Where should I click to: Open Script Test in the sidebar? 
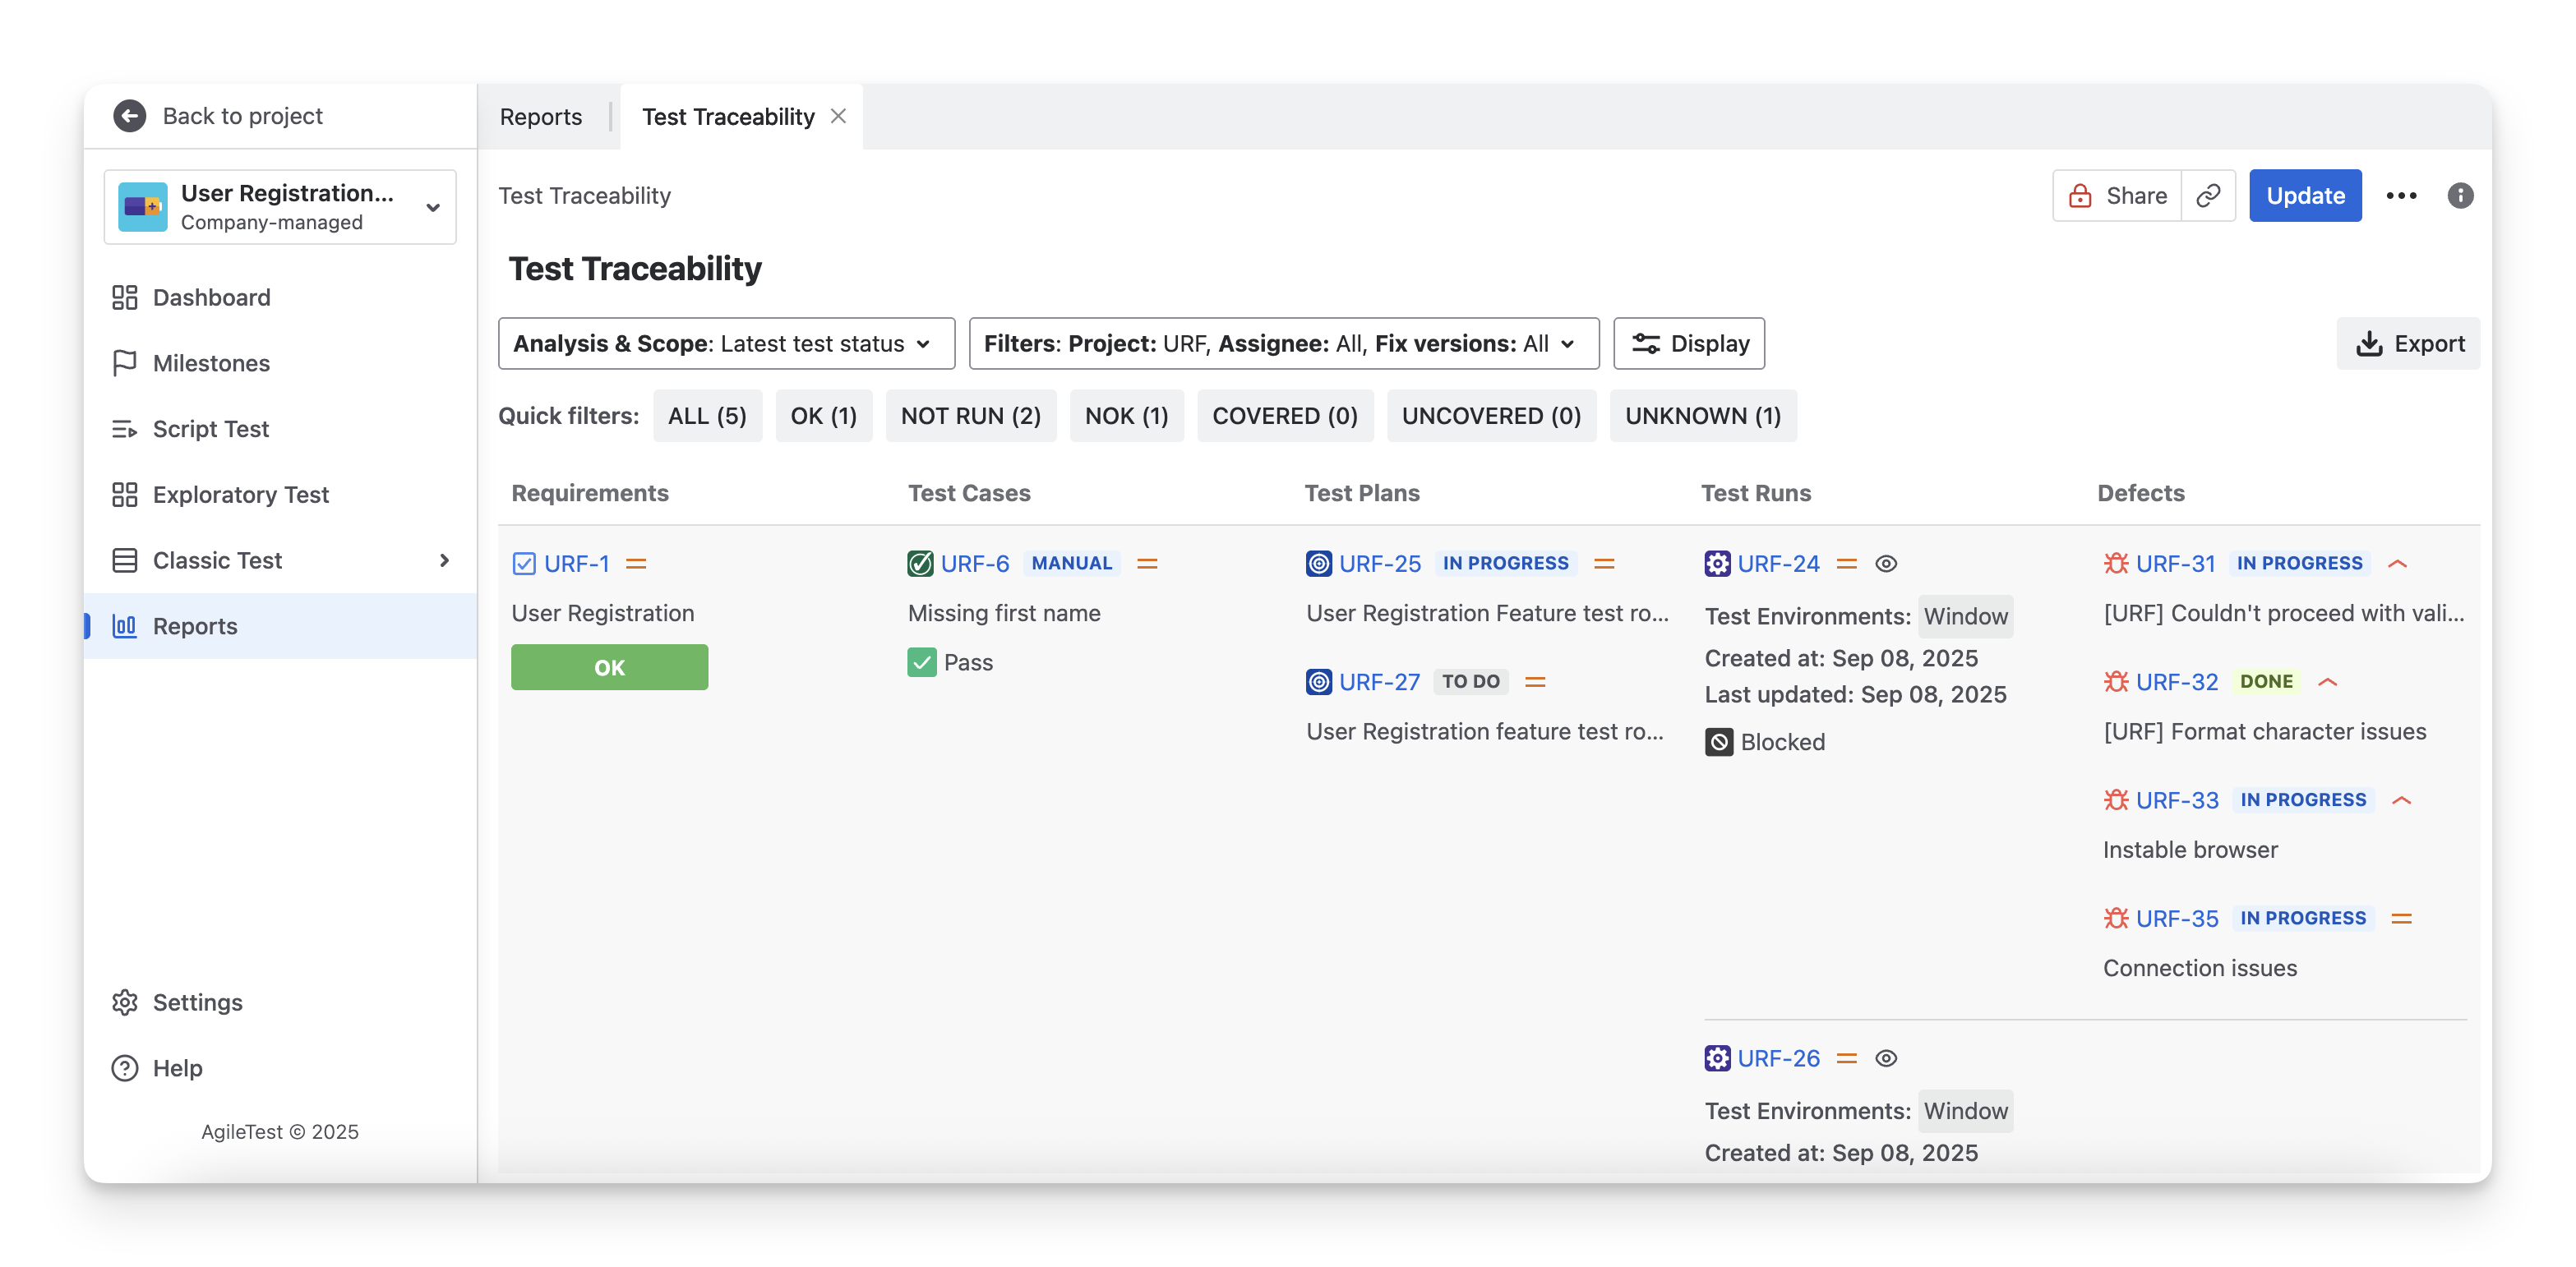point(210,429)
